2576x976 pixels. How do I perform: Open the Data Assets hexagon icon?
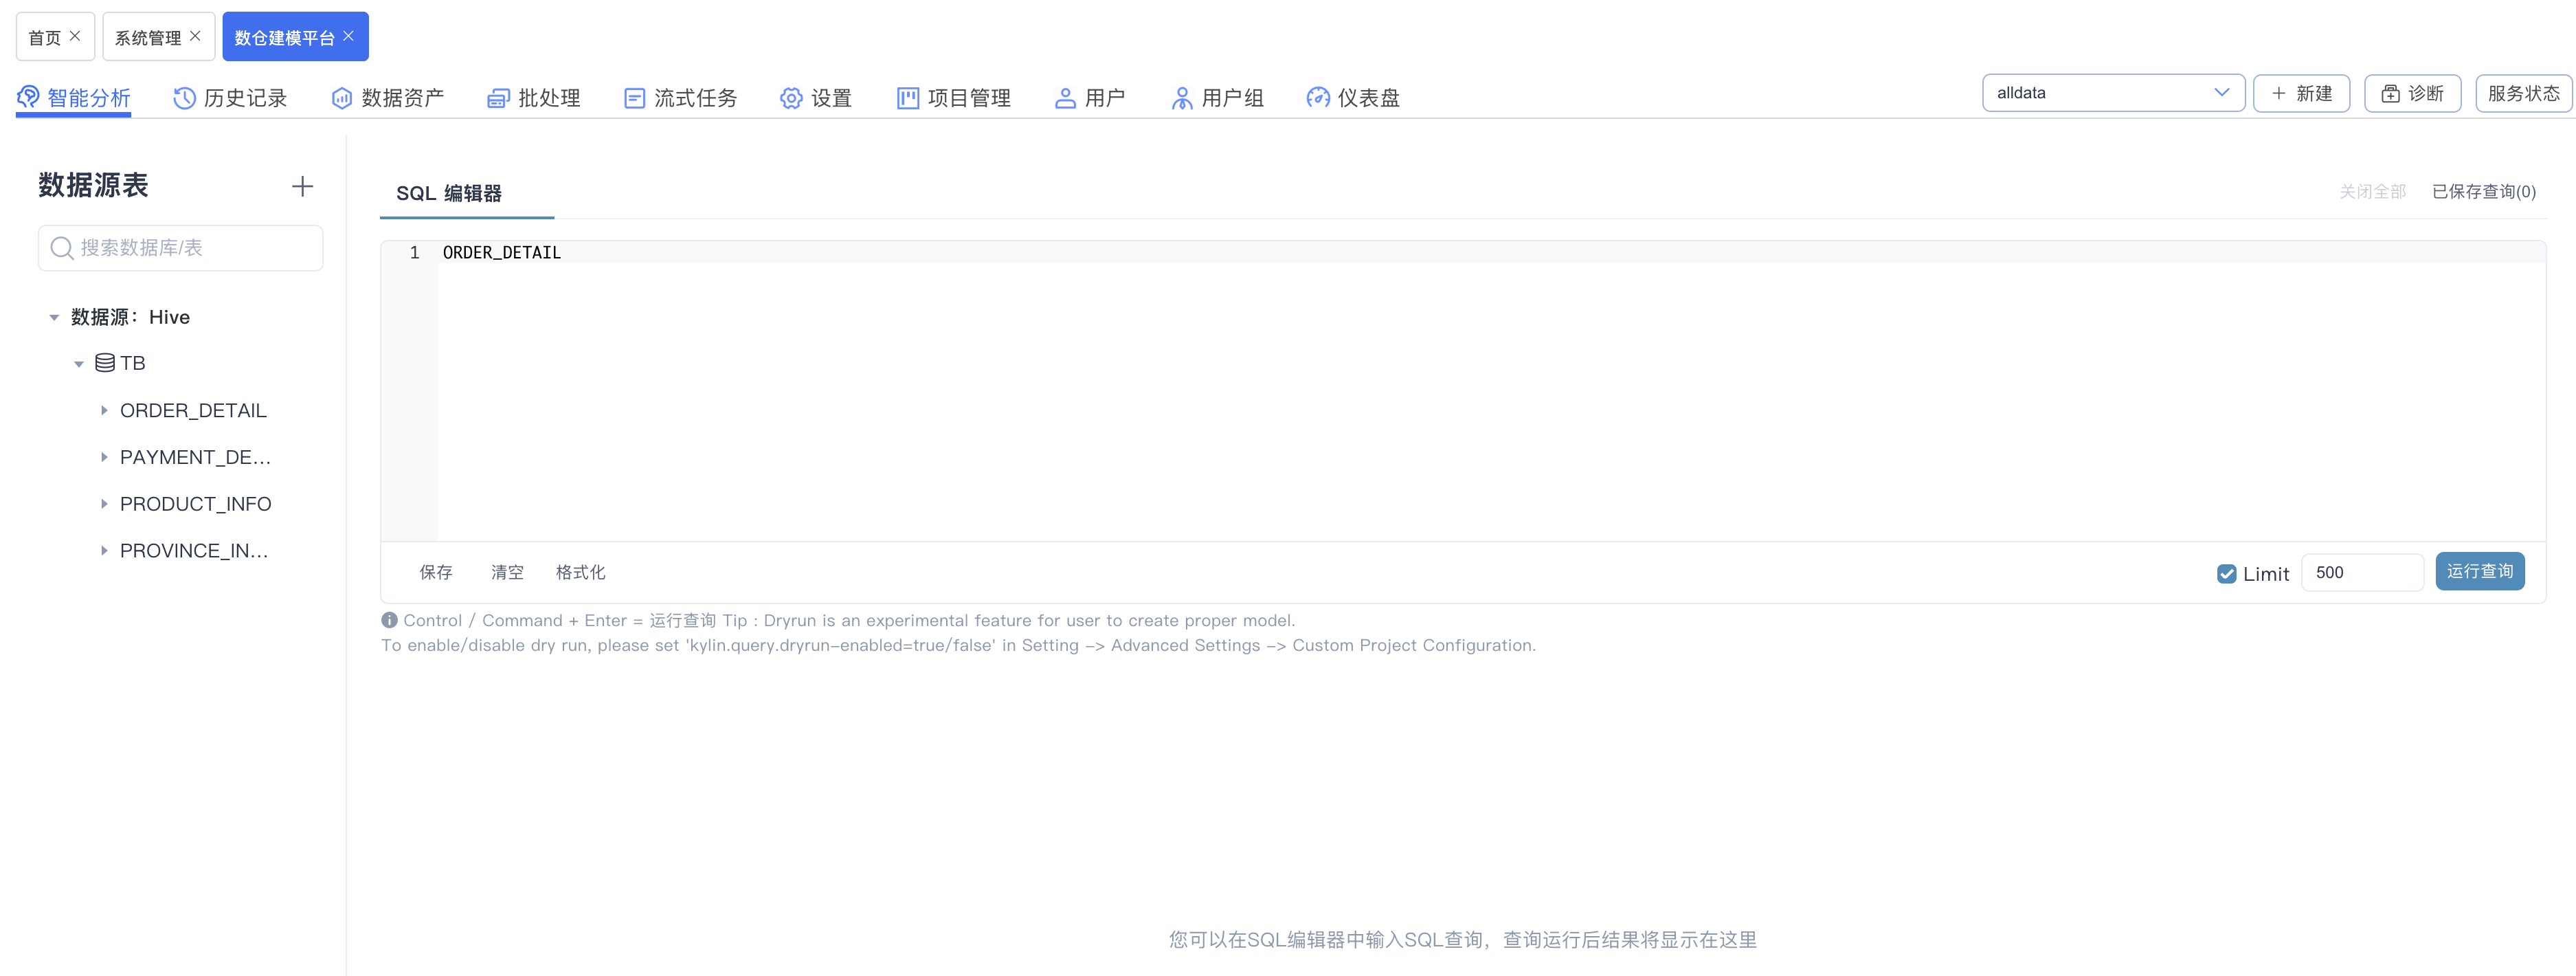coord(342,98)
